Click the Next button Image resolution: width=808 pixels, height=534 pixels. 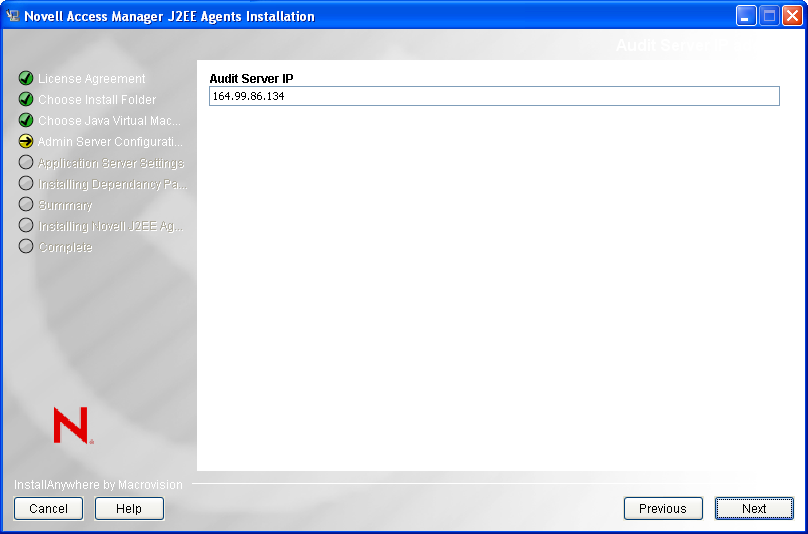pos(754,508)
